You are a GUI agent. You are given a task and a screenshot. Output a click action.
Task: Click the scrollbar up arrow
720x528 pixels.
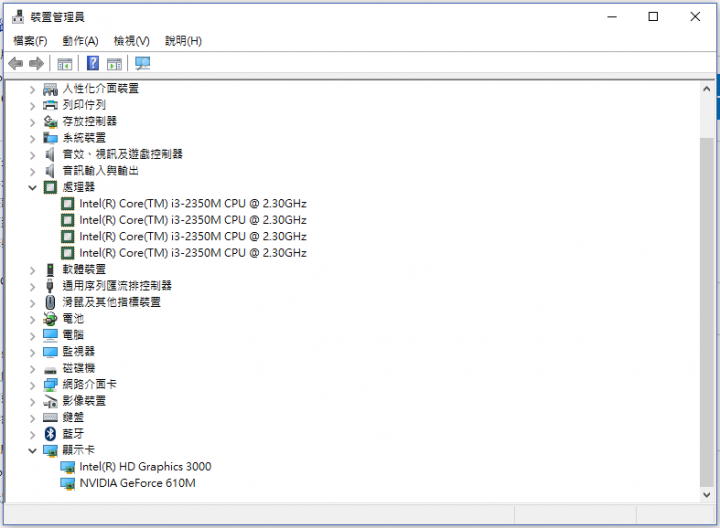point(707,89)
